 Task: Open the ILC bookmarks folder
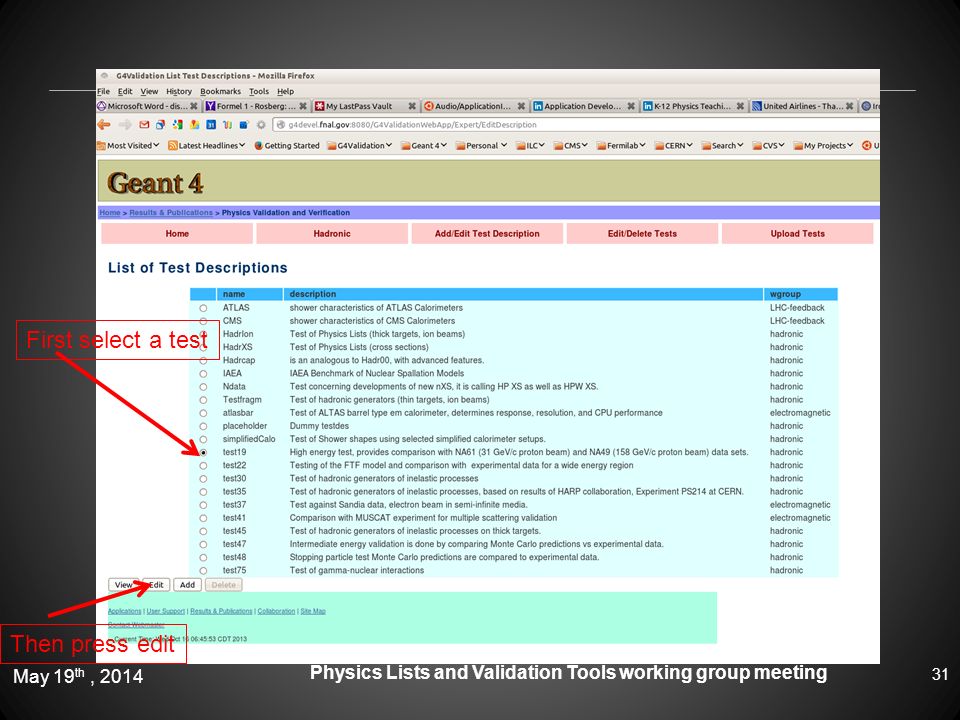click(530, 146)
